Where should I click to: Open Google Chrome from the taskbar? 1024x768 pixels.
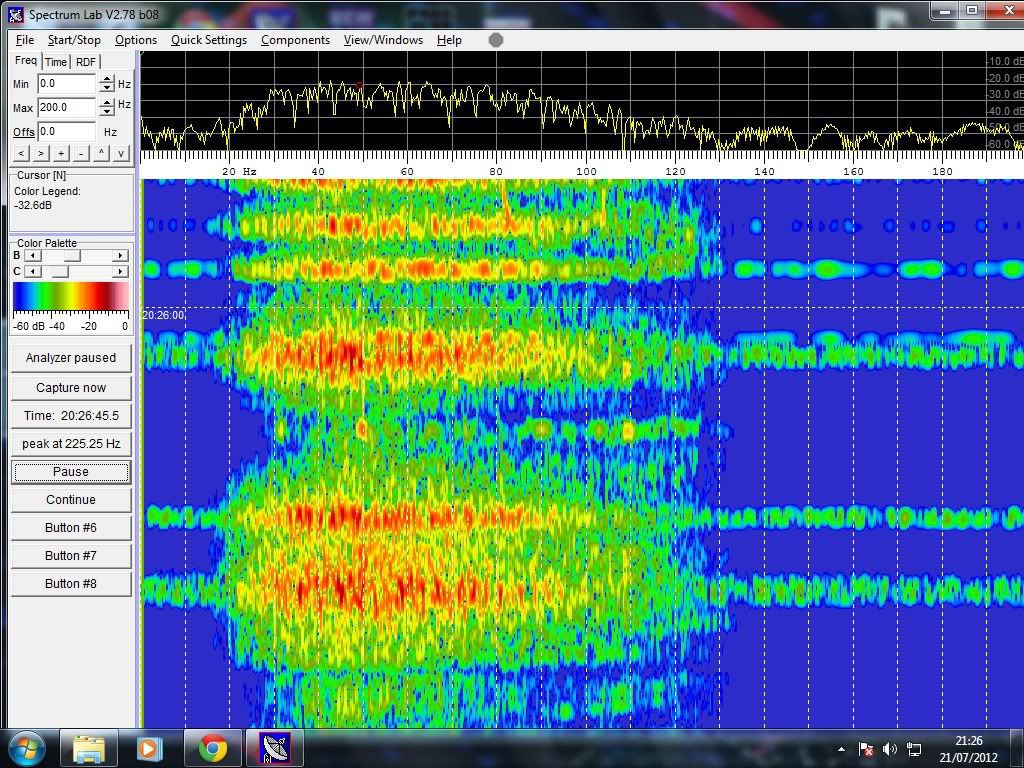point(212,748)
